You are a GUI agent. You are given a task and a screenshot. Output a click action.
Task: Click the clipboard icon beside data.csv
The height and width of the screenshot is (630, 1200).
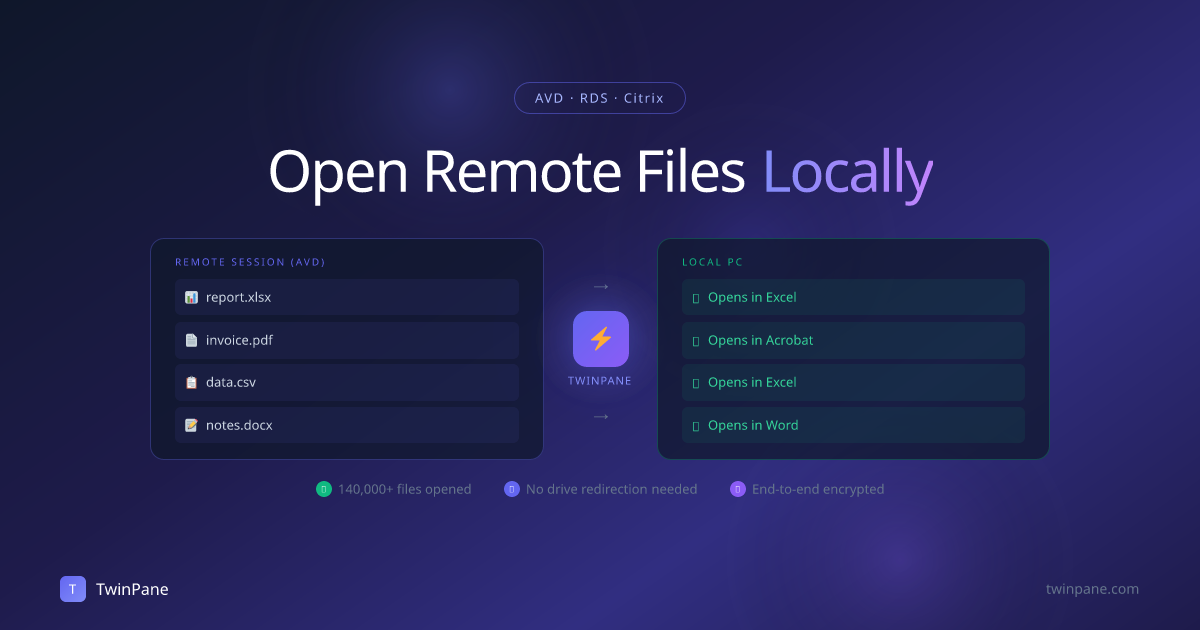click(191, 382)
